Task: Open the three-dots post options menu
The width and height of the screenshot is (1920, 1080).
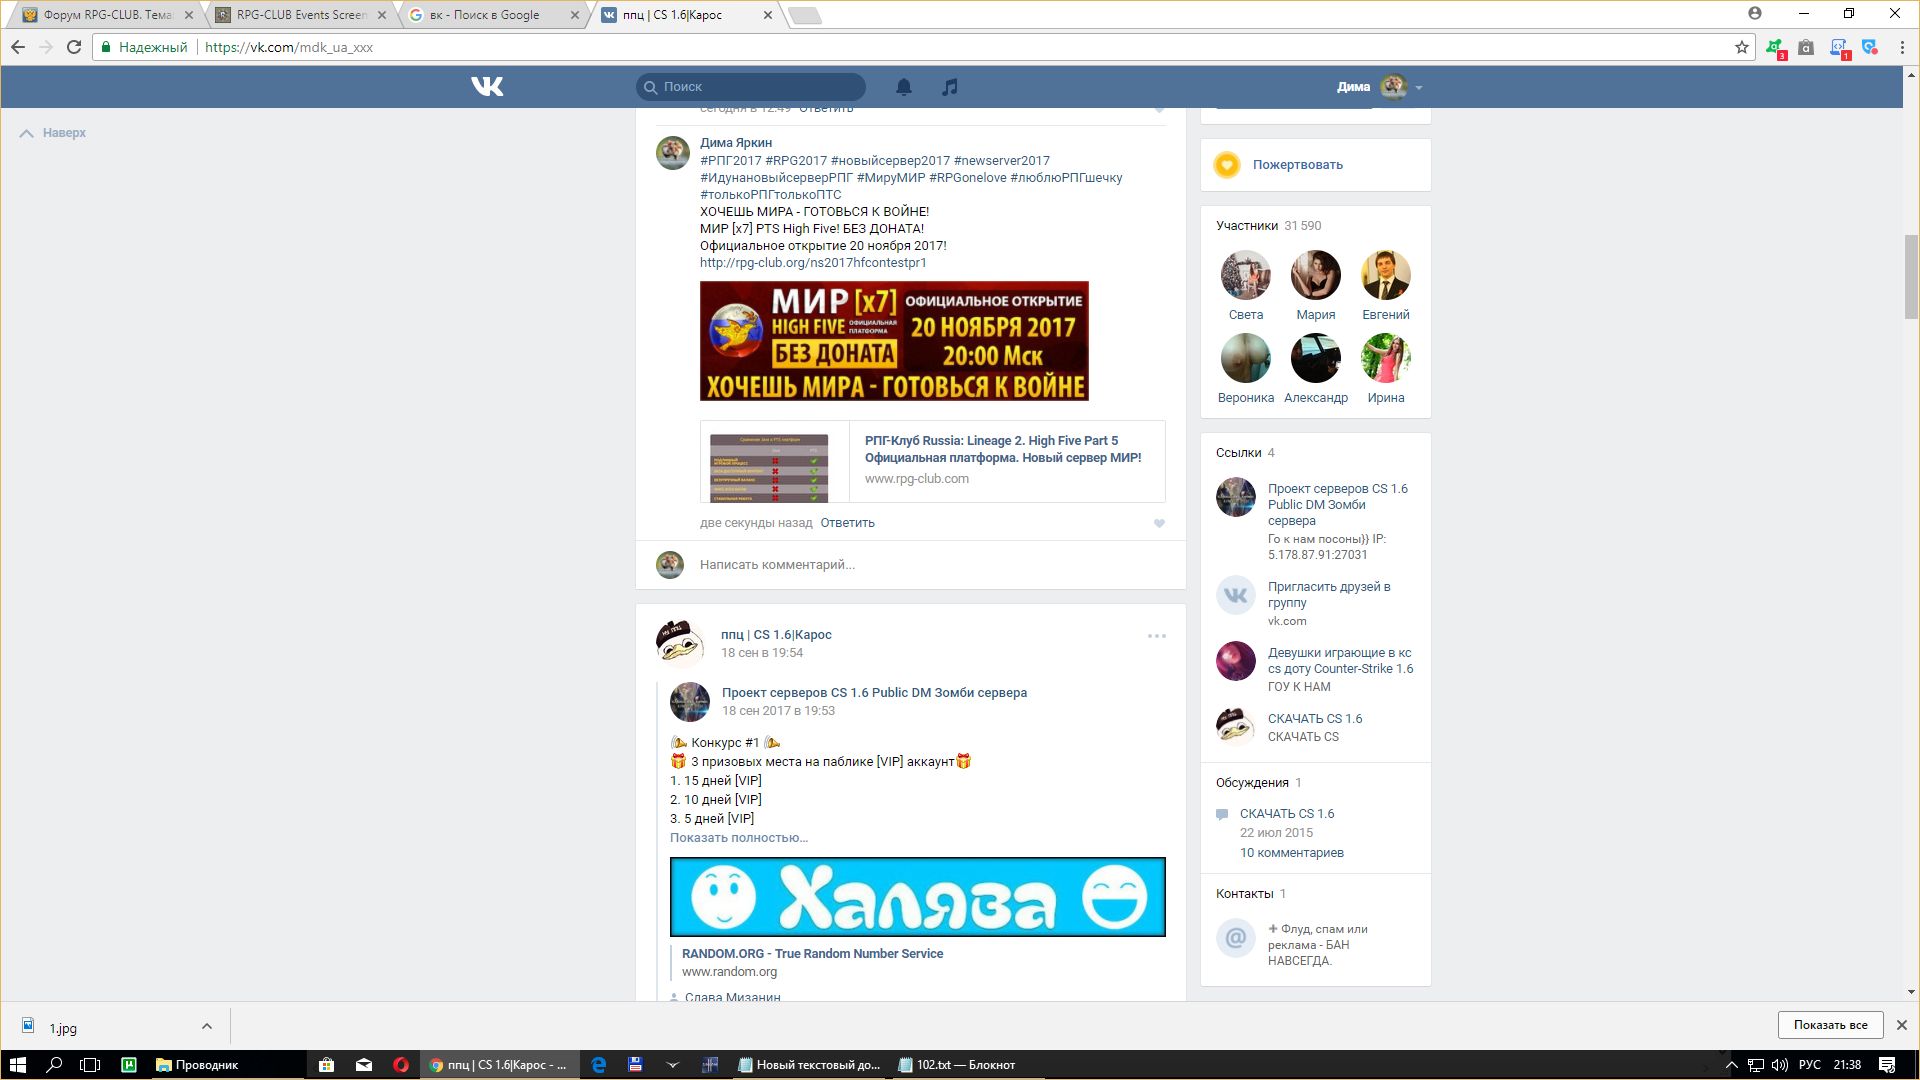Action: pos(1157,636)
